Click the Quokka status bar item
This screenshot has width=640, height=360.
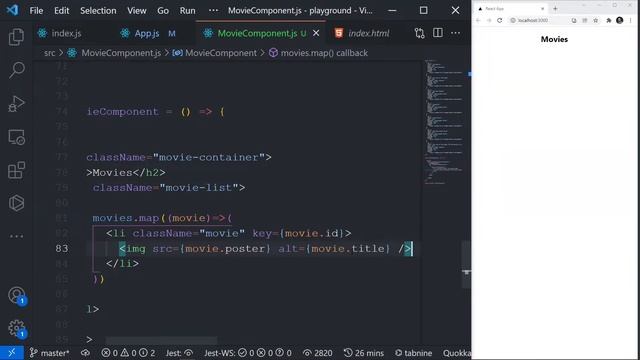[x=457, y=353]
